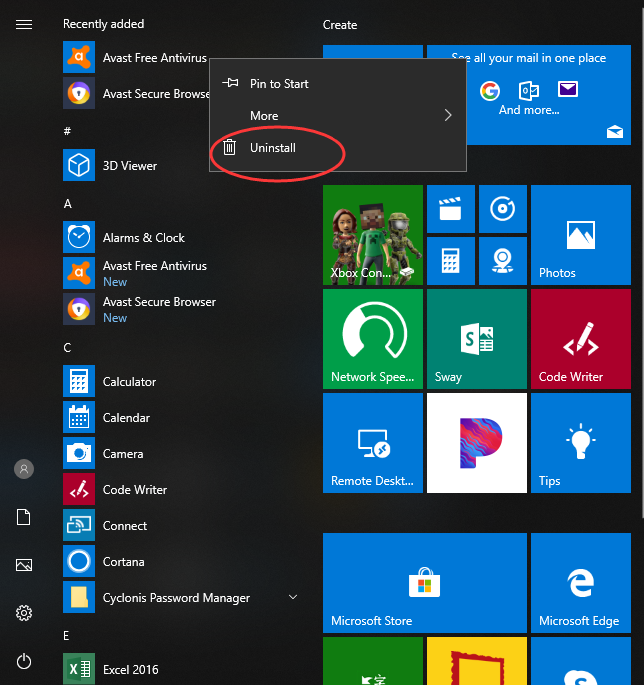The height and width of the screenshot is (685, 644).
Task: Open Groove Music disc tile
Action: [503, 209]
